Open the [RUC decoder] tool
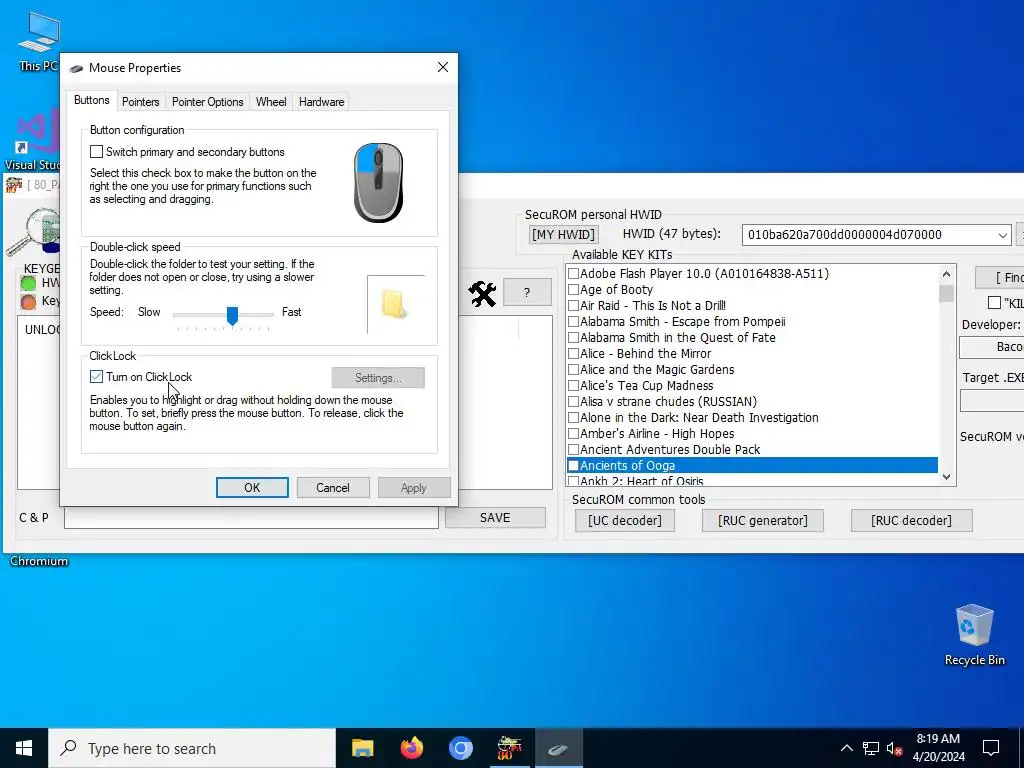This screenshot has height=768, width=1024. click(912, 520)
